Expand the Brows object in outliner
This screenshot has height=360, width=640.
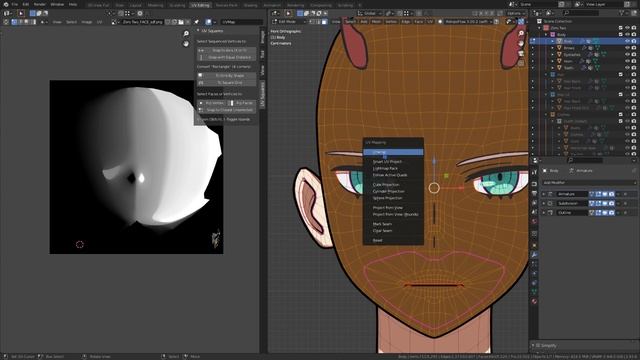click(x=553, y=48)
